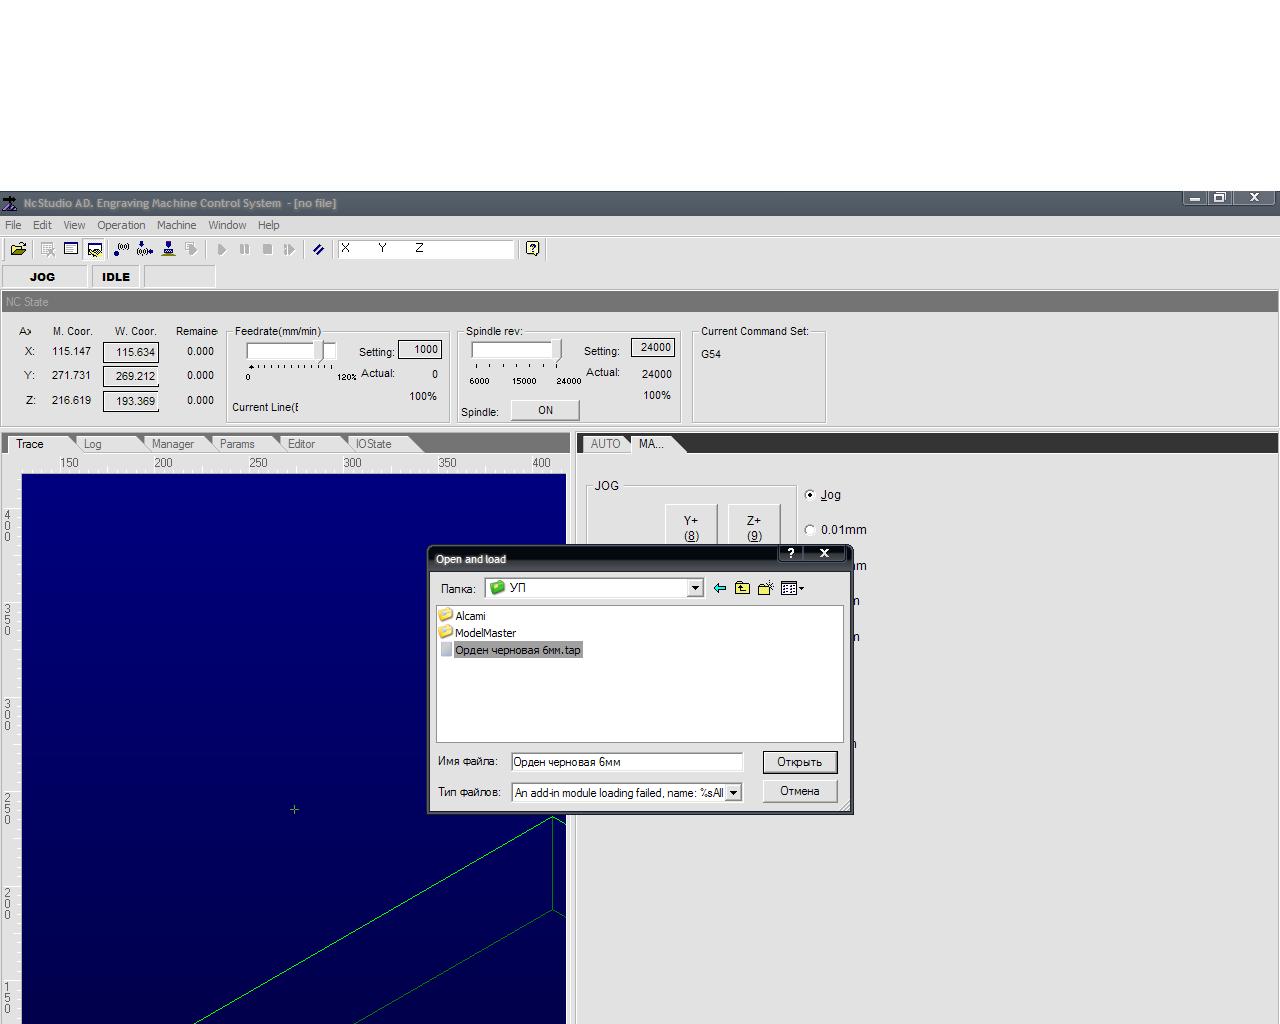Click the Открыть button
This screenshot has height=1024, width=1280.
799,762
